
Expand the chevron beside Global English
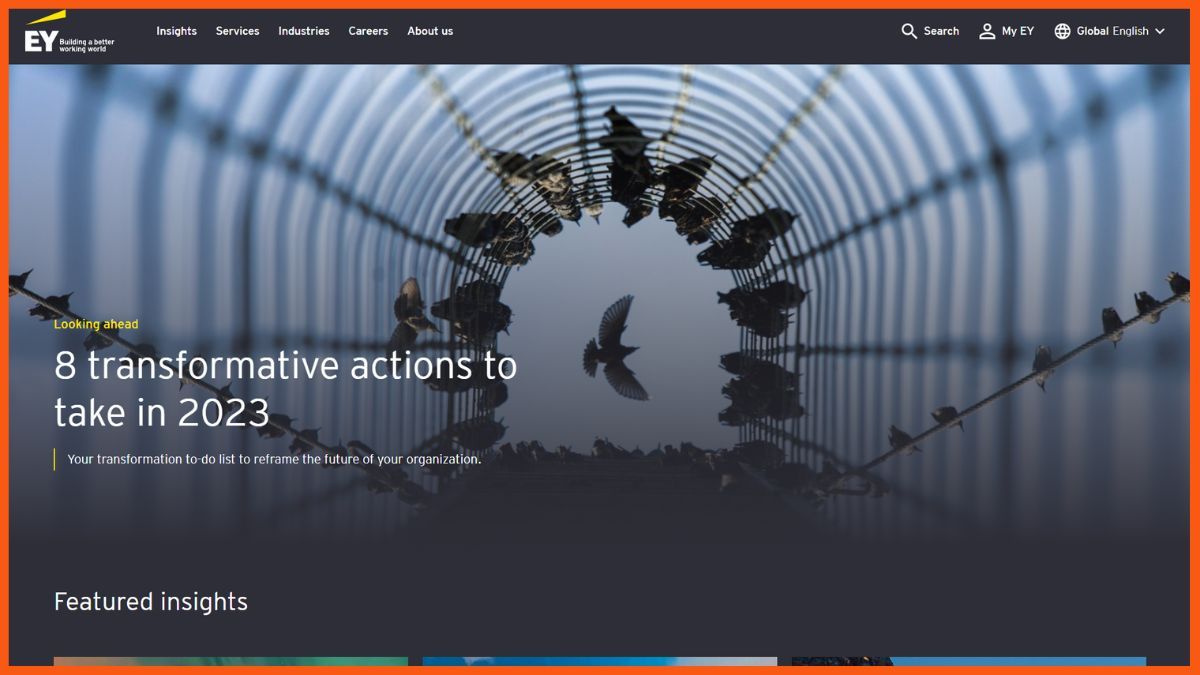tap(1160, 31)
